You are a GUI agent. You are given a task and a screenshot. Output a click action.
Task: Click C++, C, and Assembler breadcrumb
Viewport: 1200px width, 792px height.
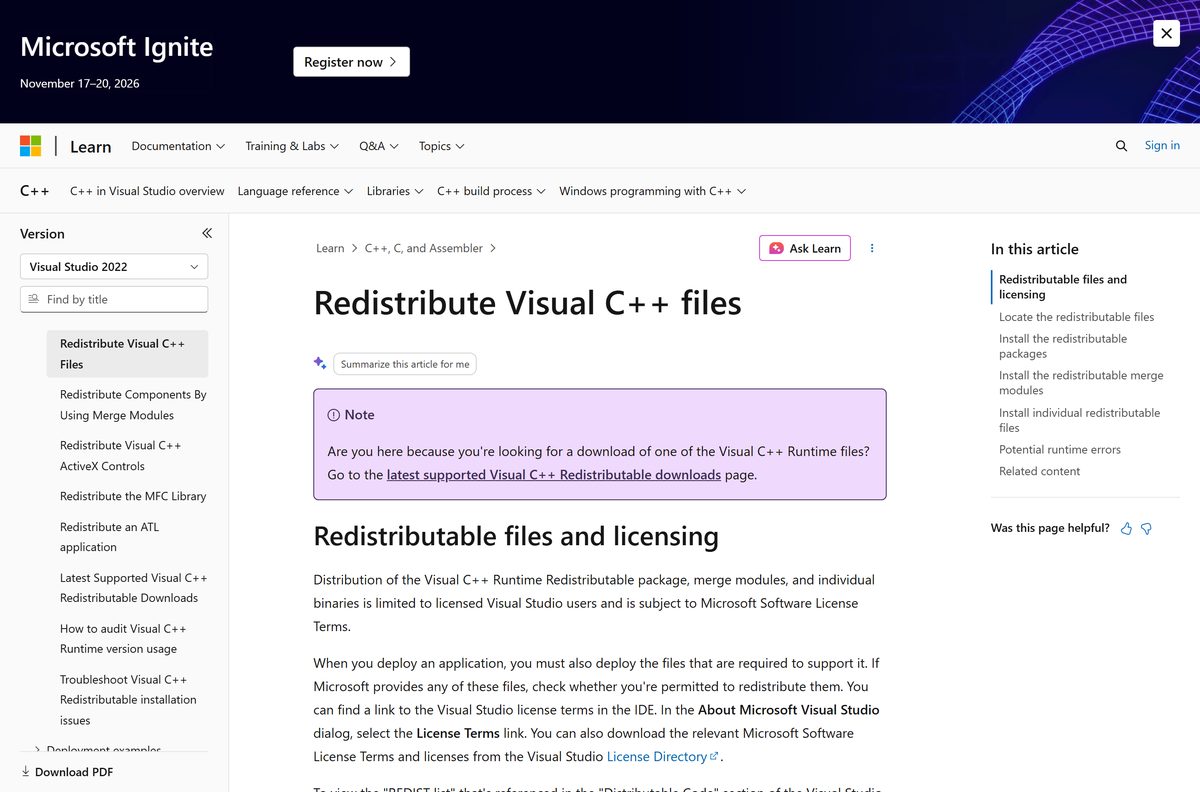pyautogui.click(x=424, y=248)
